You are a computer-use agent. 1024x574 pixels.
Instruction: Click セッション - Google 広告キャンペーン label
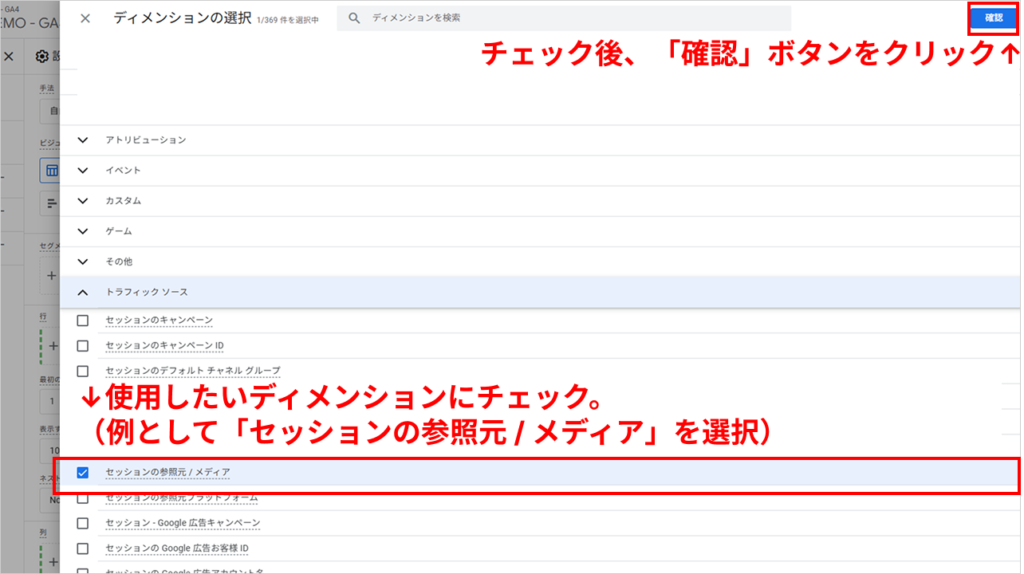point(183,522)
